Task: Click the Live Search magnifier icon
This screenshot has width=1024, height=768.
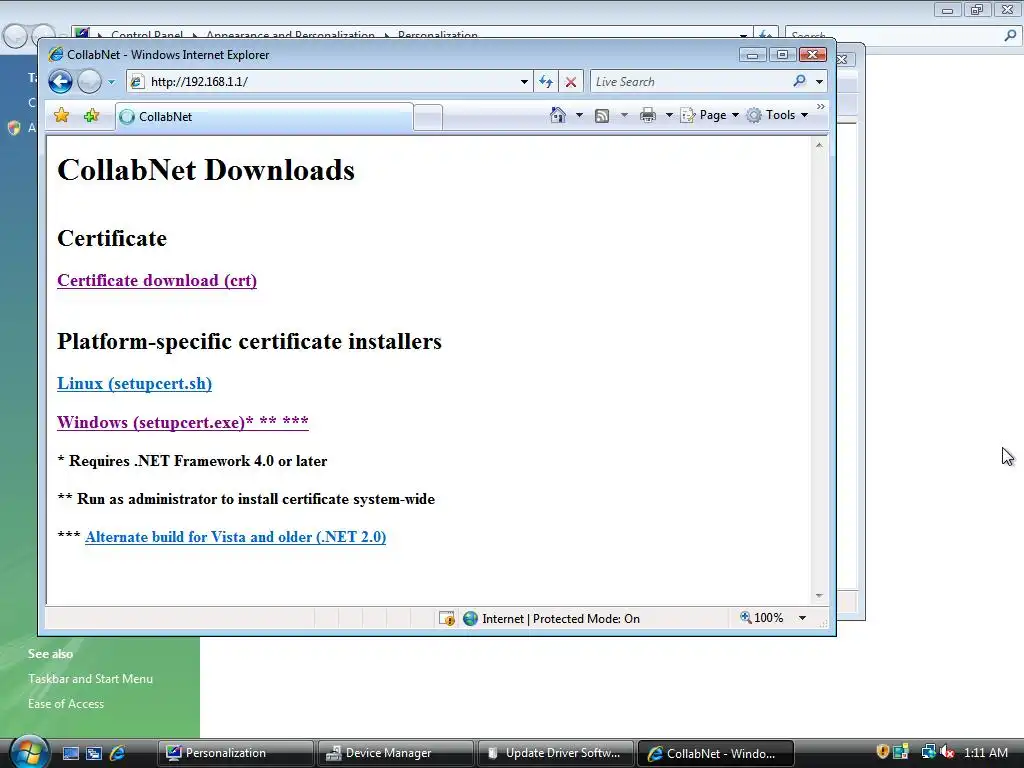Action: click(799, 81)
